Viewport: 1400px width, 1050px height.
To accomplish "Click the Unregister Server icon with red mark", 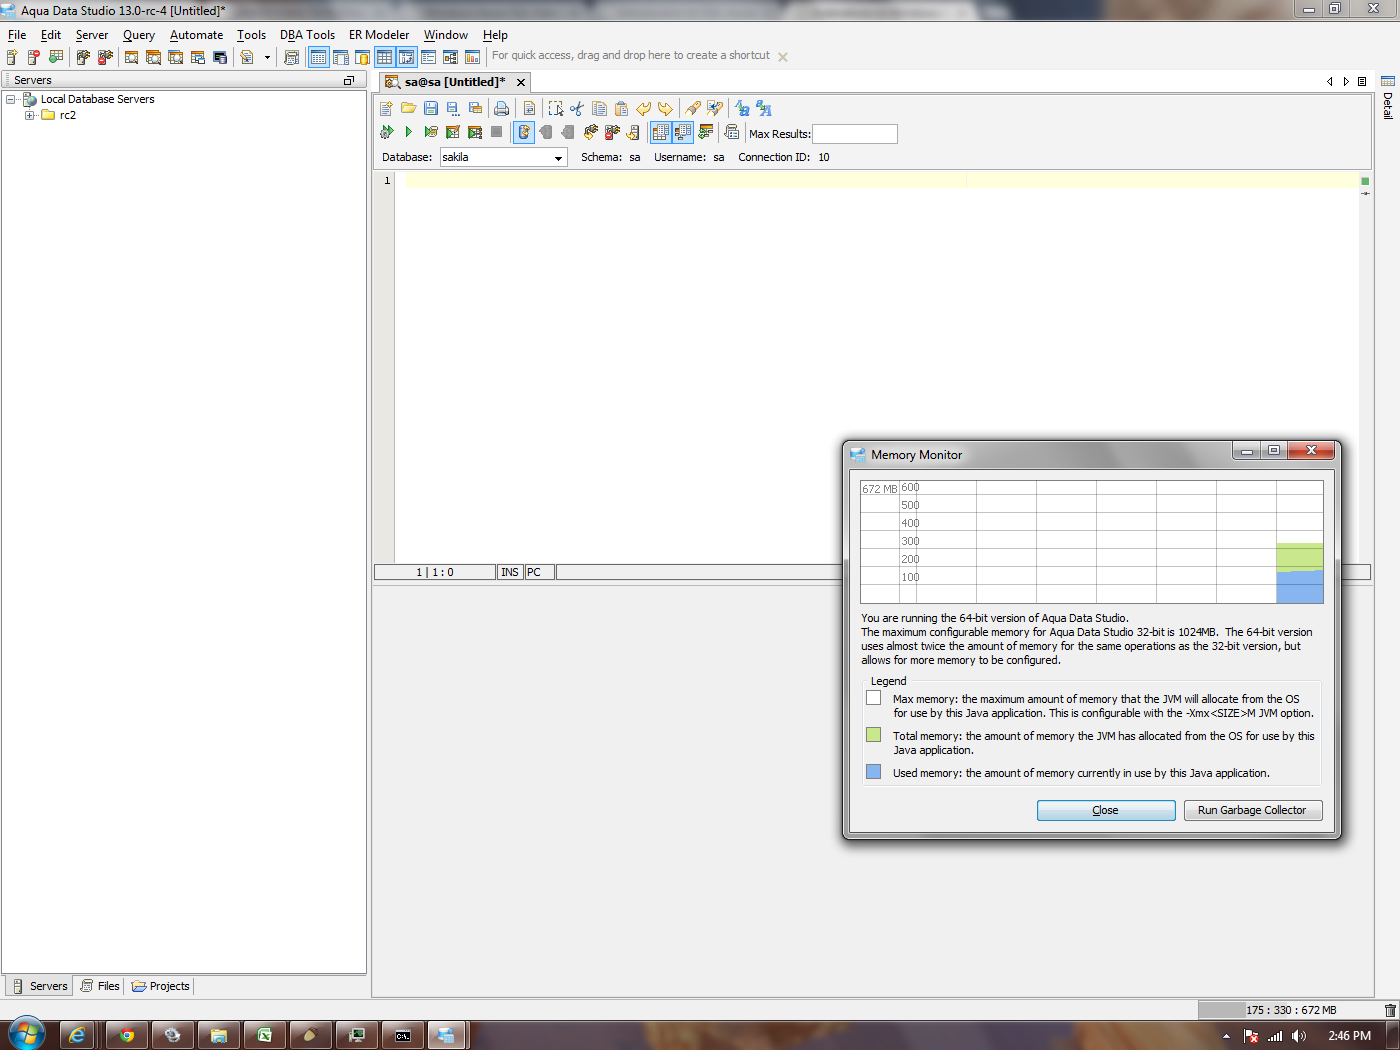I will (x=34, y=57).
